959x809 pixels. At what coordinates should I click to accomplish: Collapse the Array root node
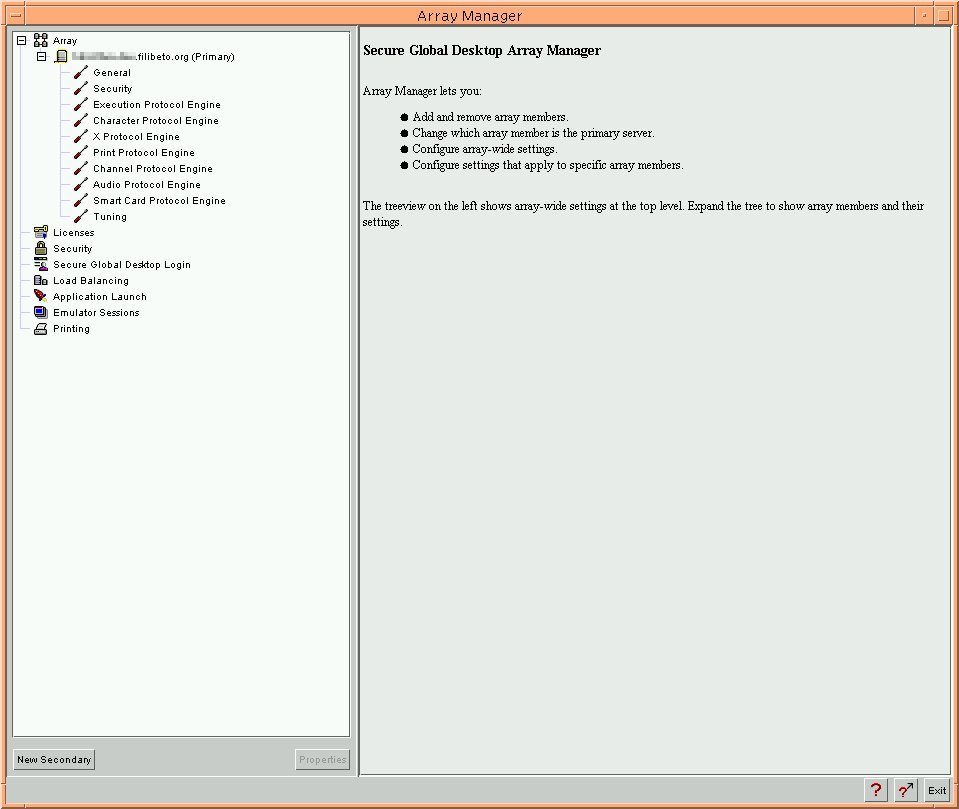coord(21,41)
